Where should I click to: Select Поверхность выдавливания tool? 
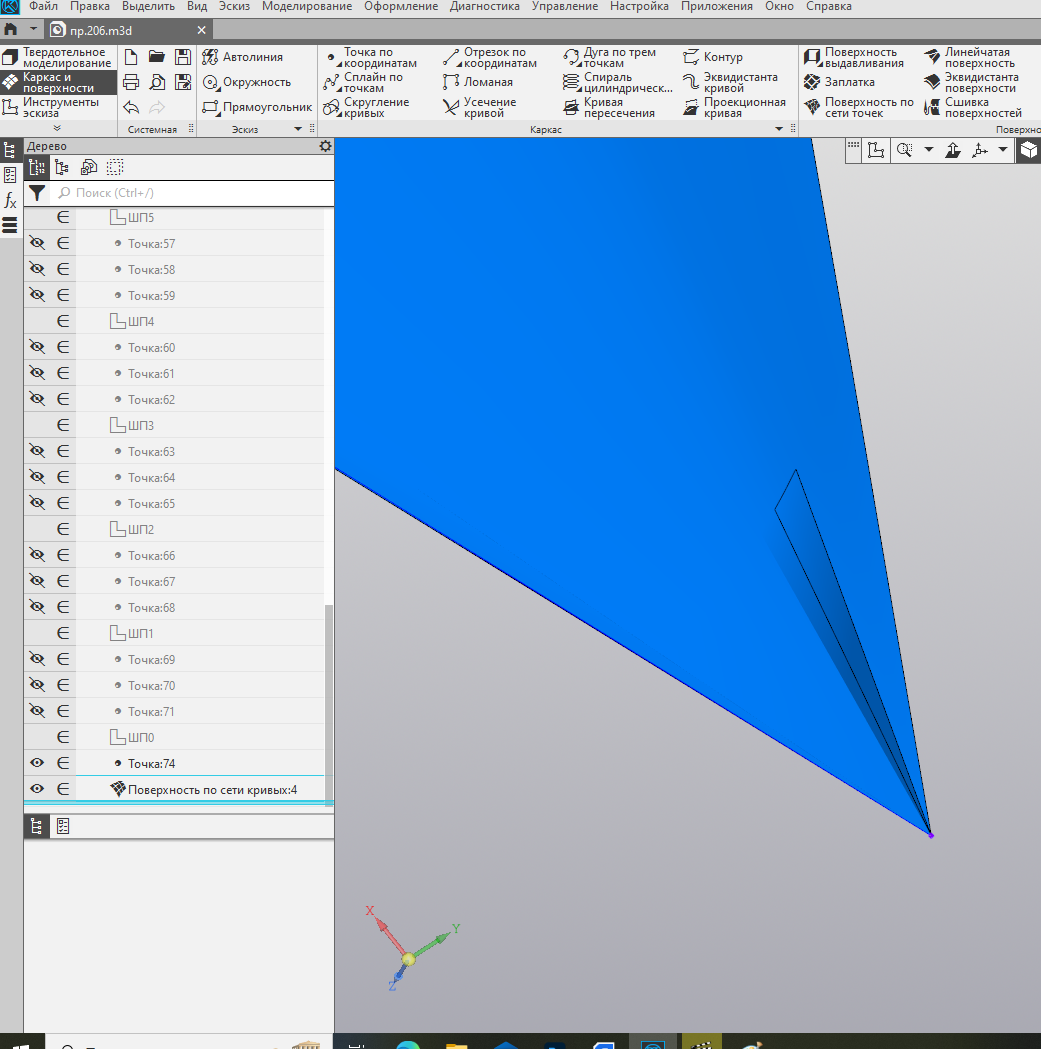point(854,58)
